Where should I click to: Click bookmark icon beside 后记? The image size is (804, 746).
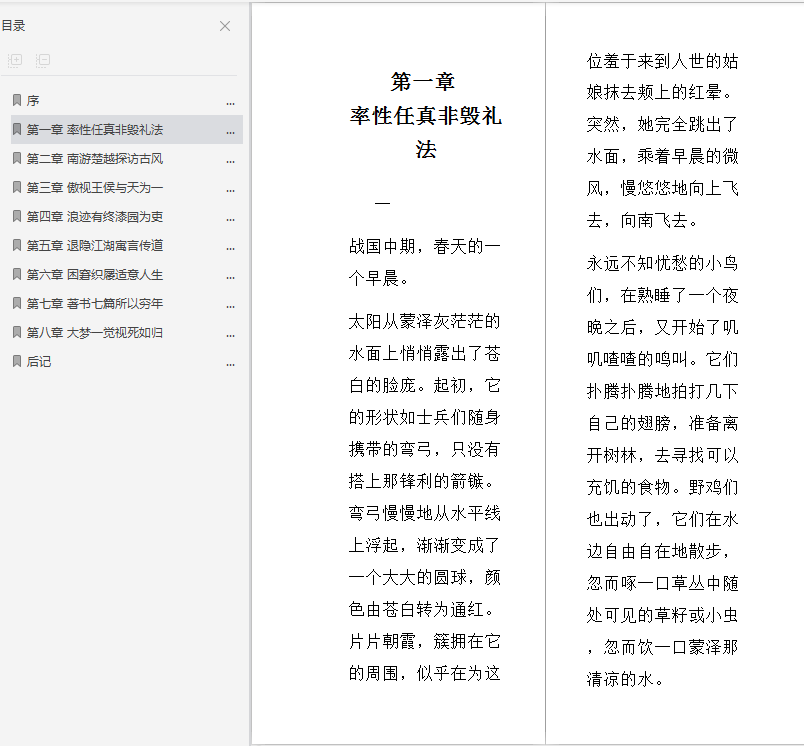click(17, 361)
